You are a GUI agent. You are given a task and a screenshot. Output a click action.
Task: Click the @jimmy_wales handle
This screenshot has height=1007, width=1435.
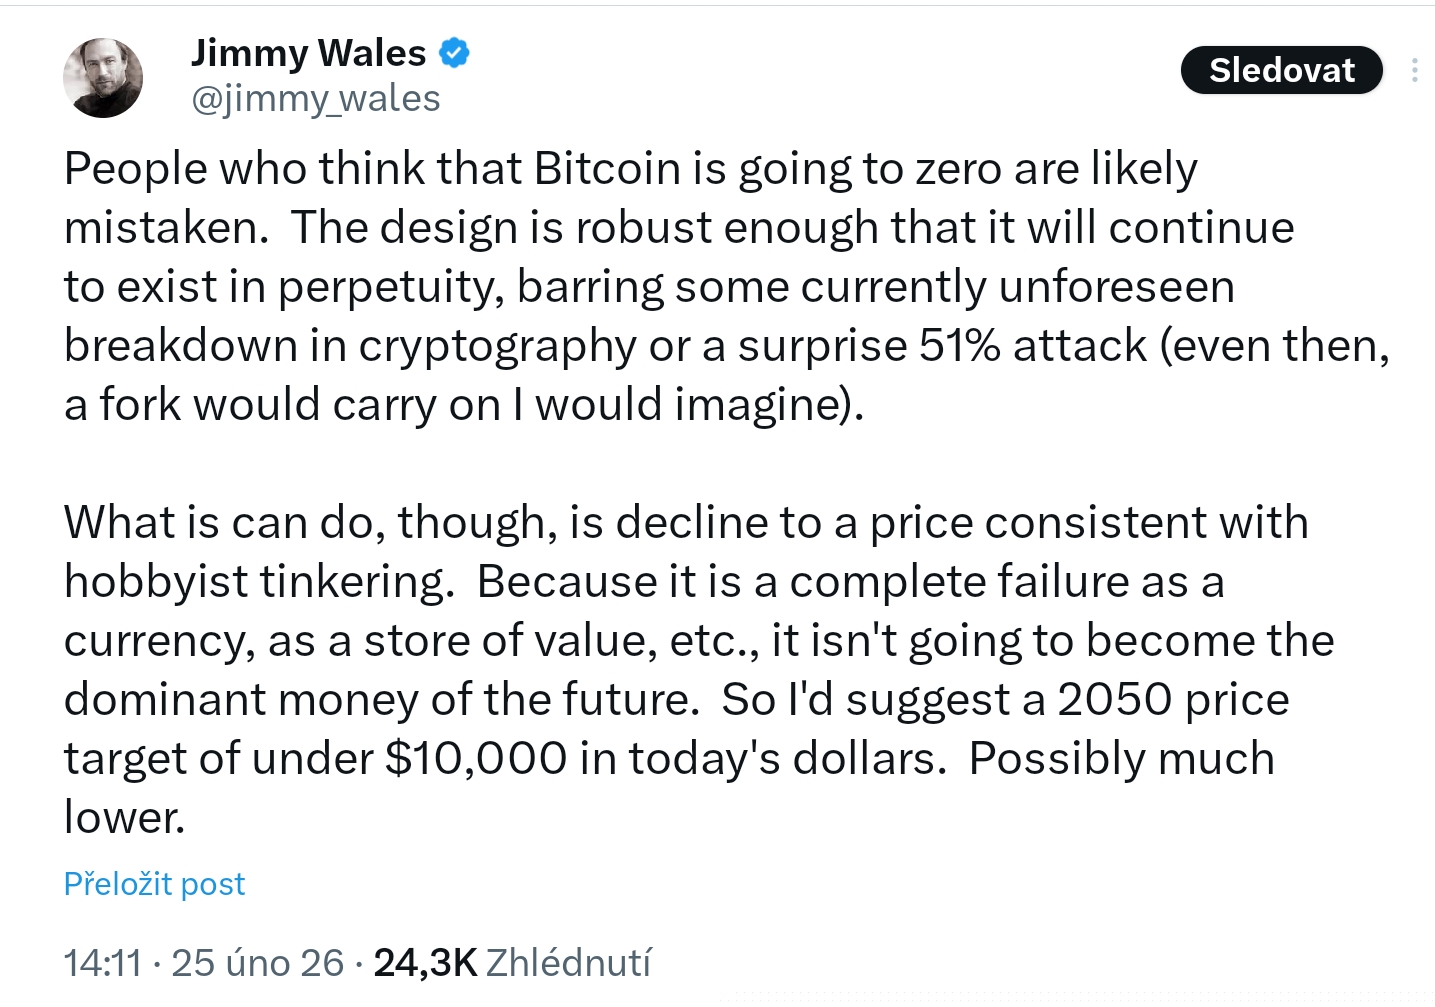point(315,98)
